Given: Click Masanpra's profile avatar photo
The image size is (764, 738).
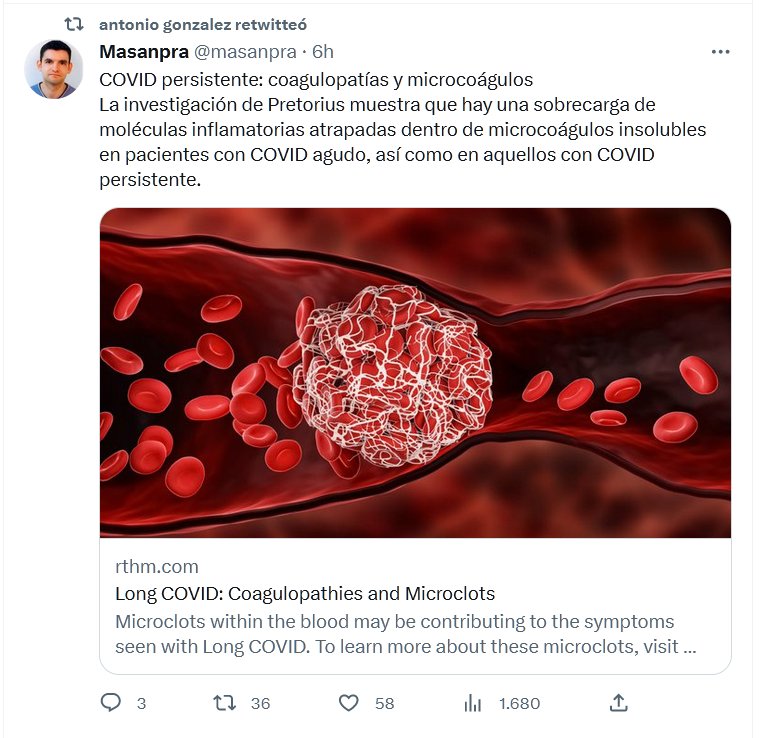Looking at the screenshot, I should pyautogui.click(x=54, y=69).
